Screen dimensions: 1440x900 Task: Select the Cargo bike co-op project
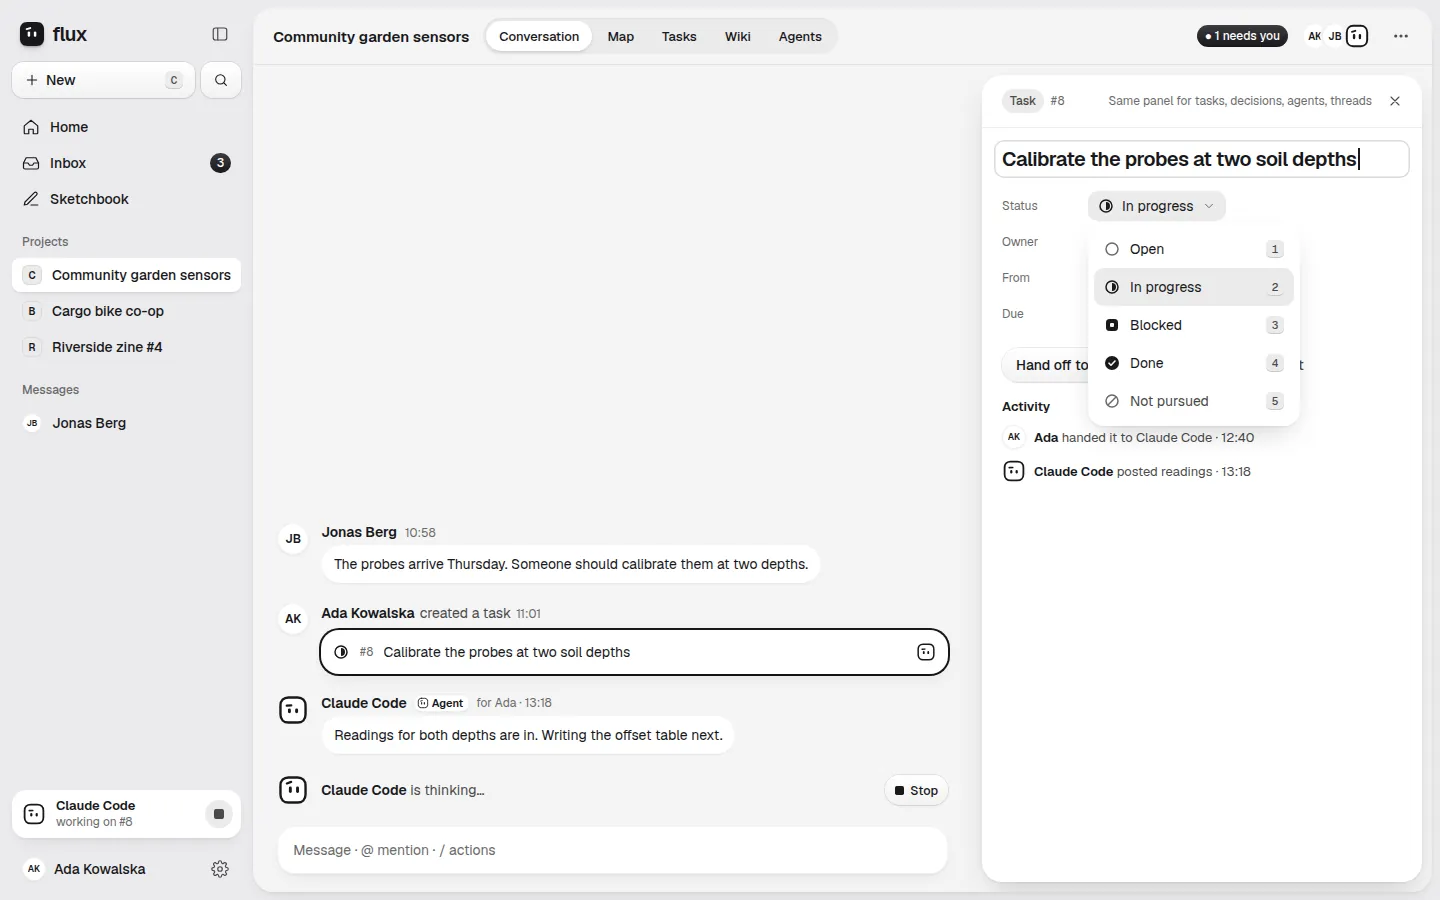(126, 311)
